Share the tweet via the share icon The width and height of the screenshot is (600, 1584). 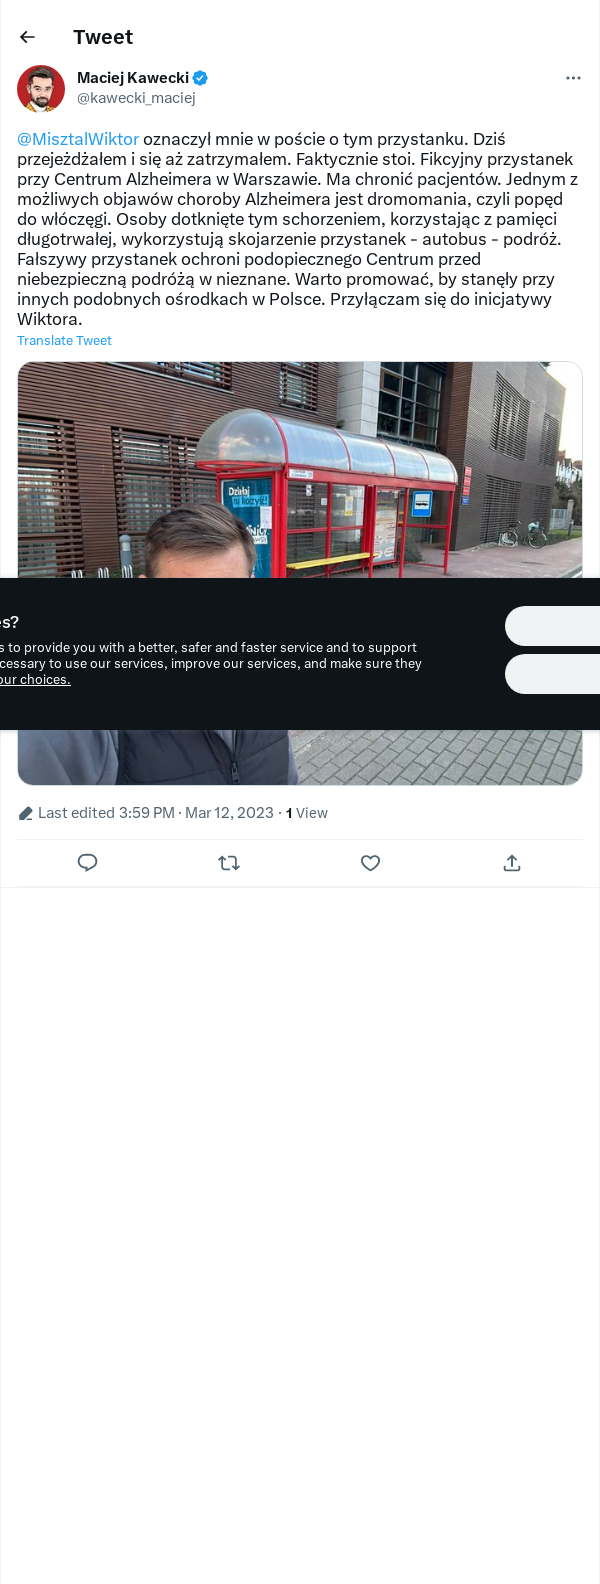pyautogui.click(x=512, y=863)
